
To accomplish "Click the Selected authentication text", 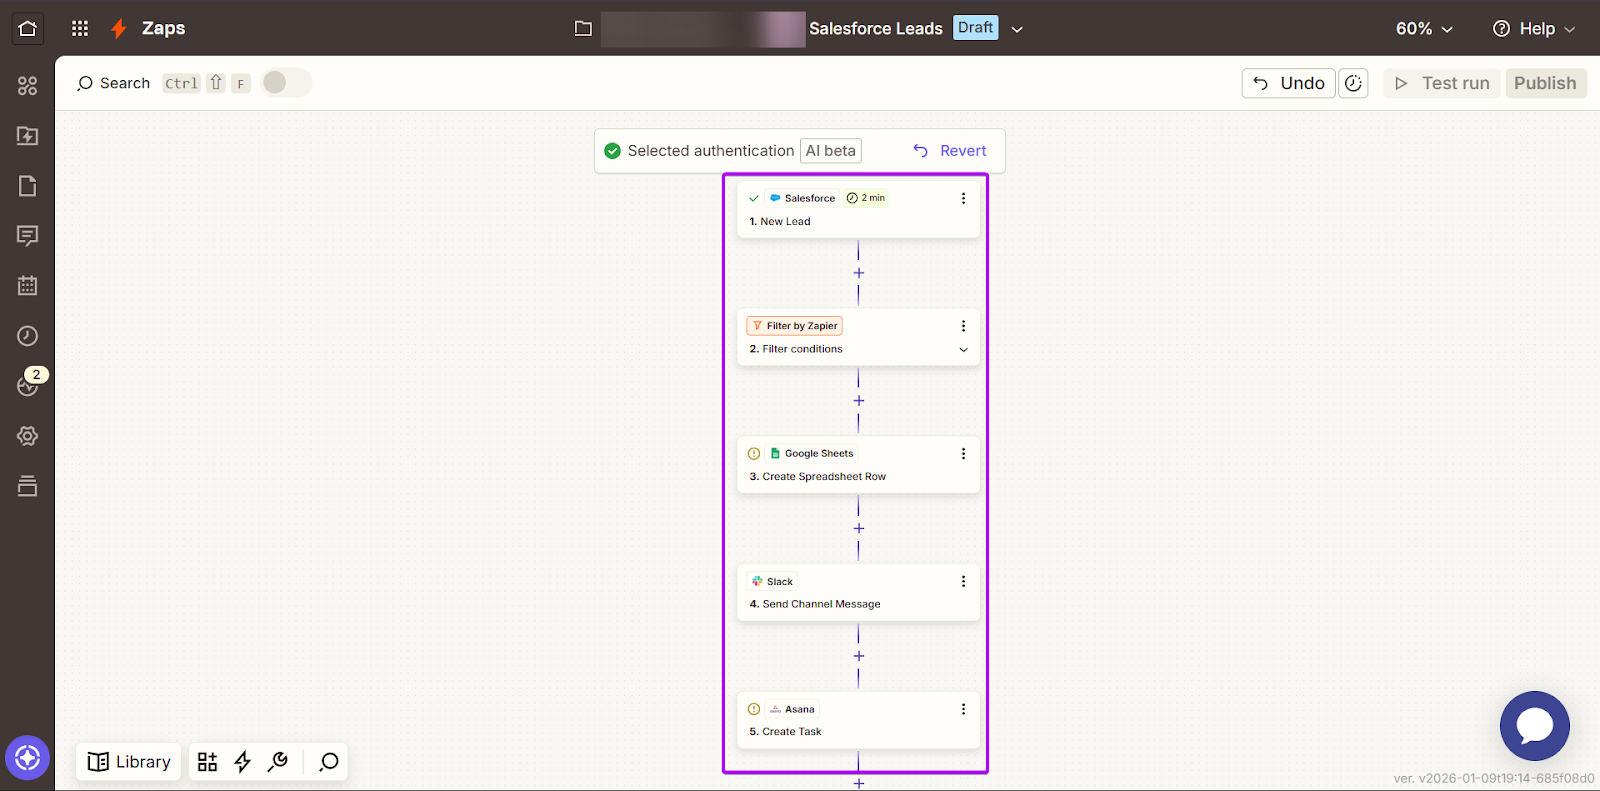I will click(x=711, y=151).
